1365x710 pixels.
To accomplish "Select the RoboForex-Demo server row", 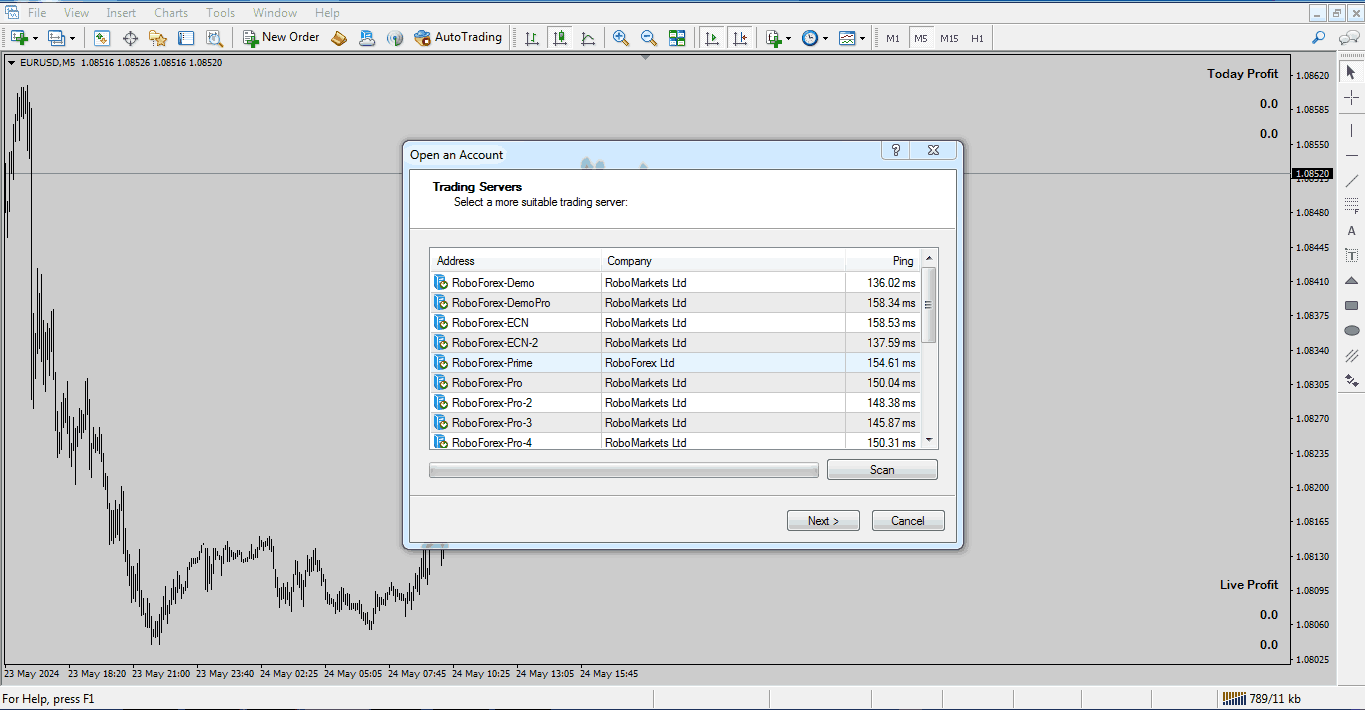I will coord(676,283).
